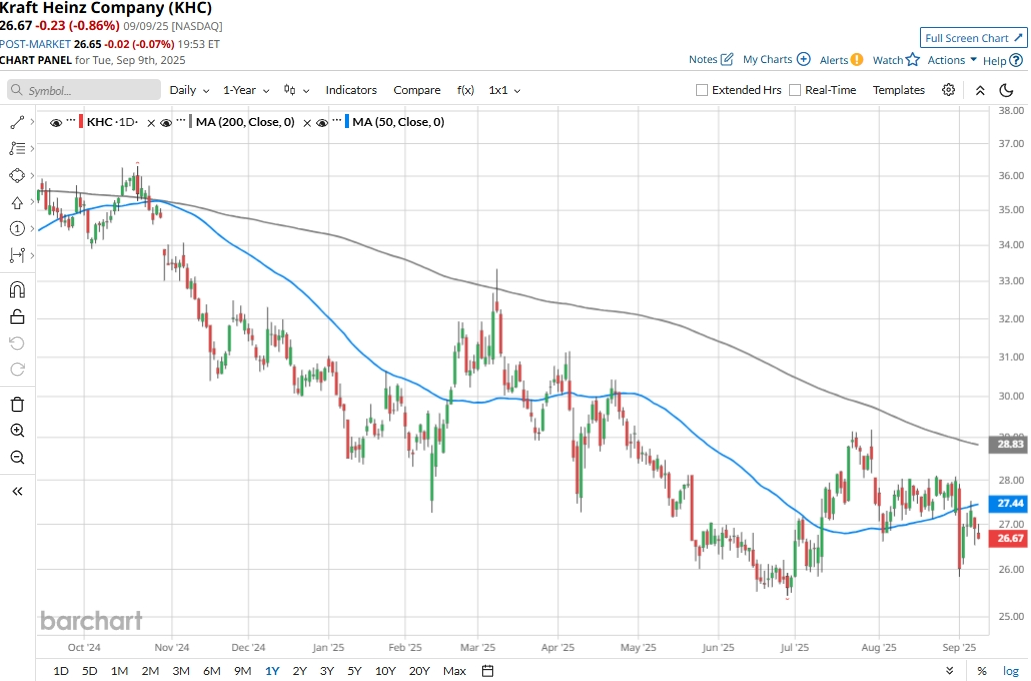Click the Alerts exclamation icon
This screenshot has height=681, width=1031.
857,60
